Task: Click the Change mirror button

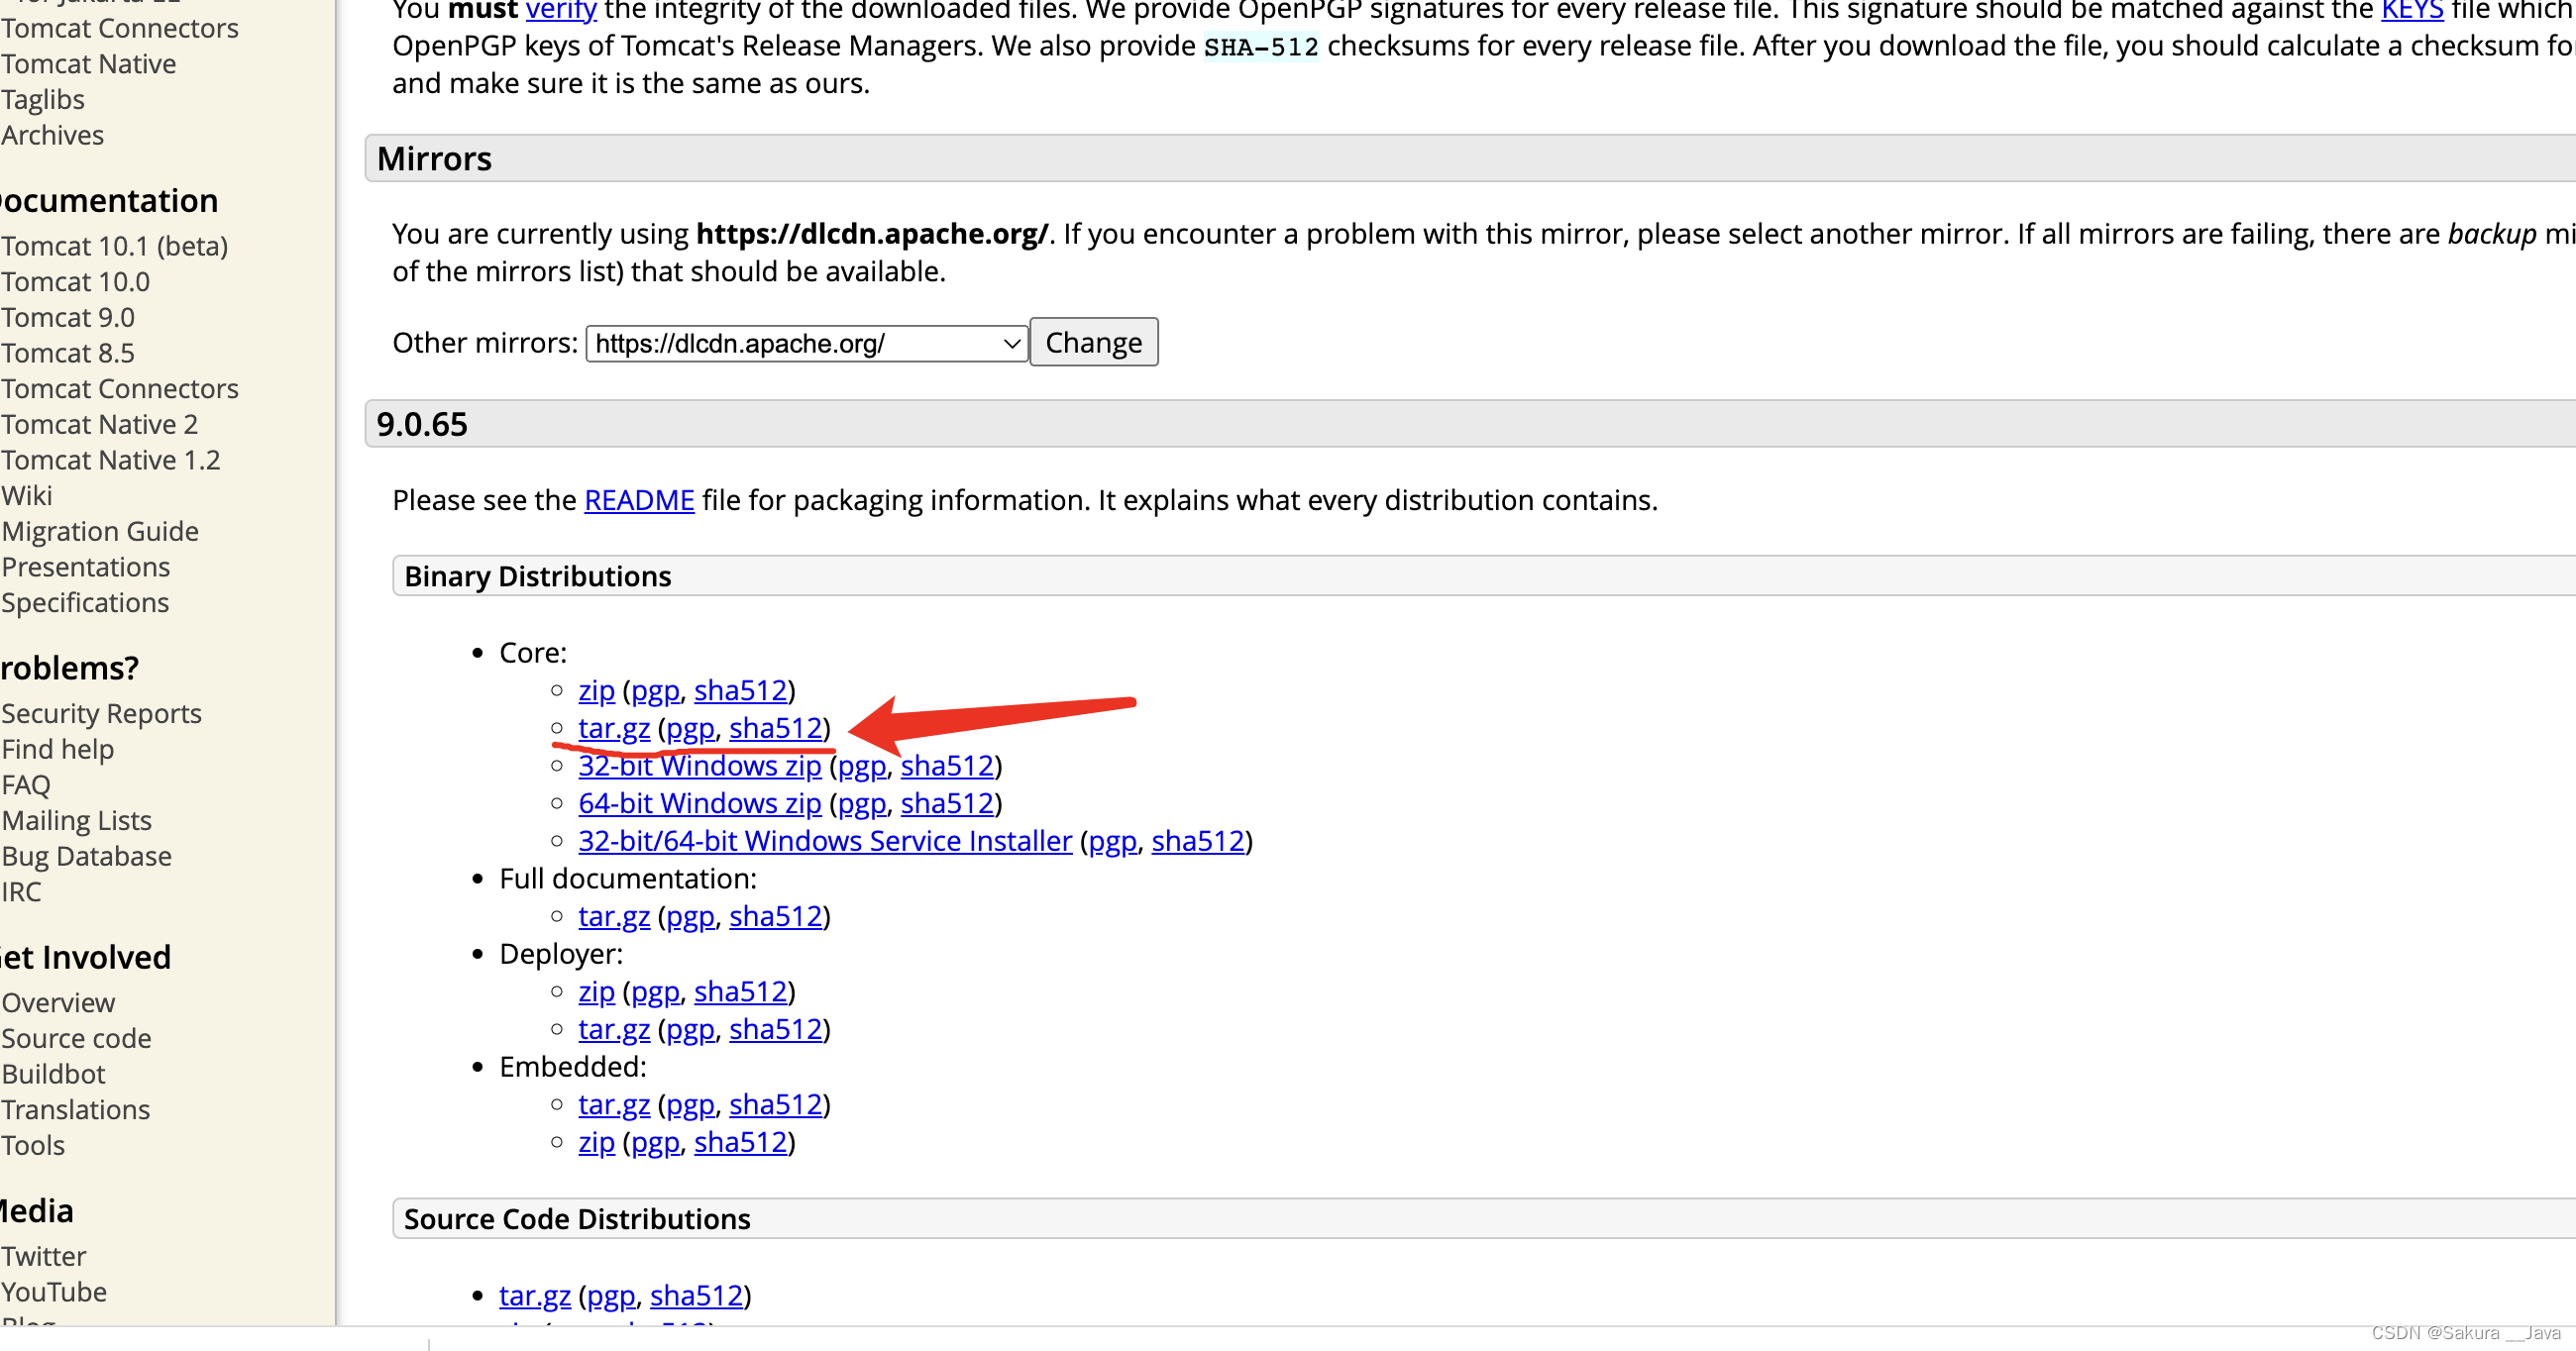Action: pos(1093,343)
